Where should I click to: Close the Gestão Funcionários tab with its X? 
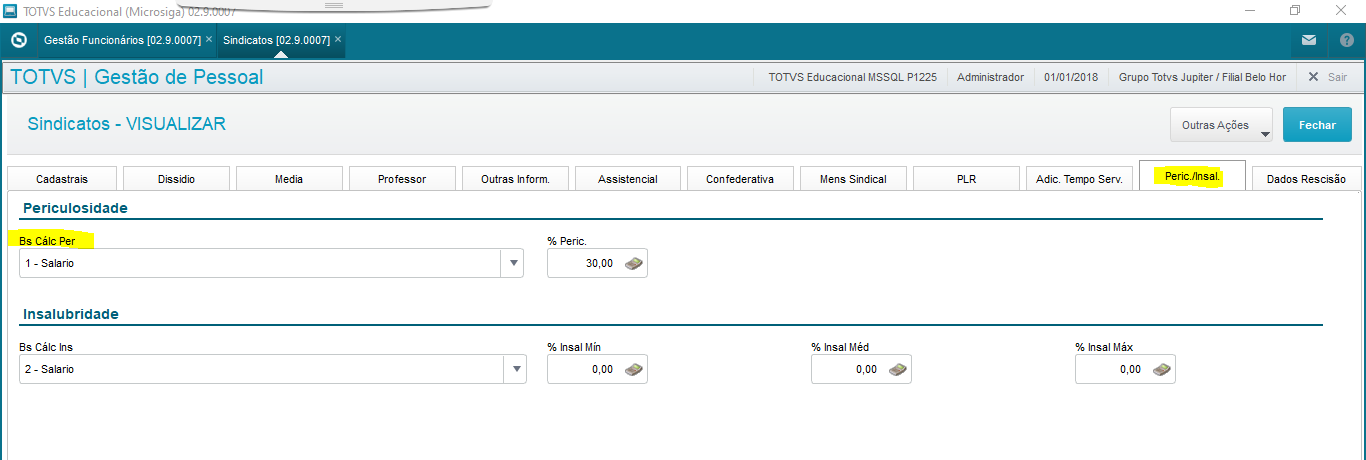click(x=209, y=40)
